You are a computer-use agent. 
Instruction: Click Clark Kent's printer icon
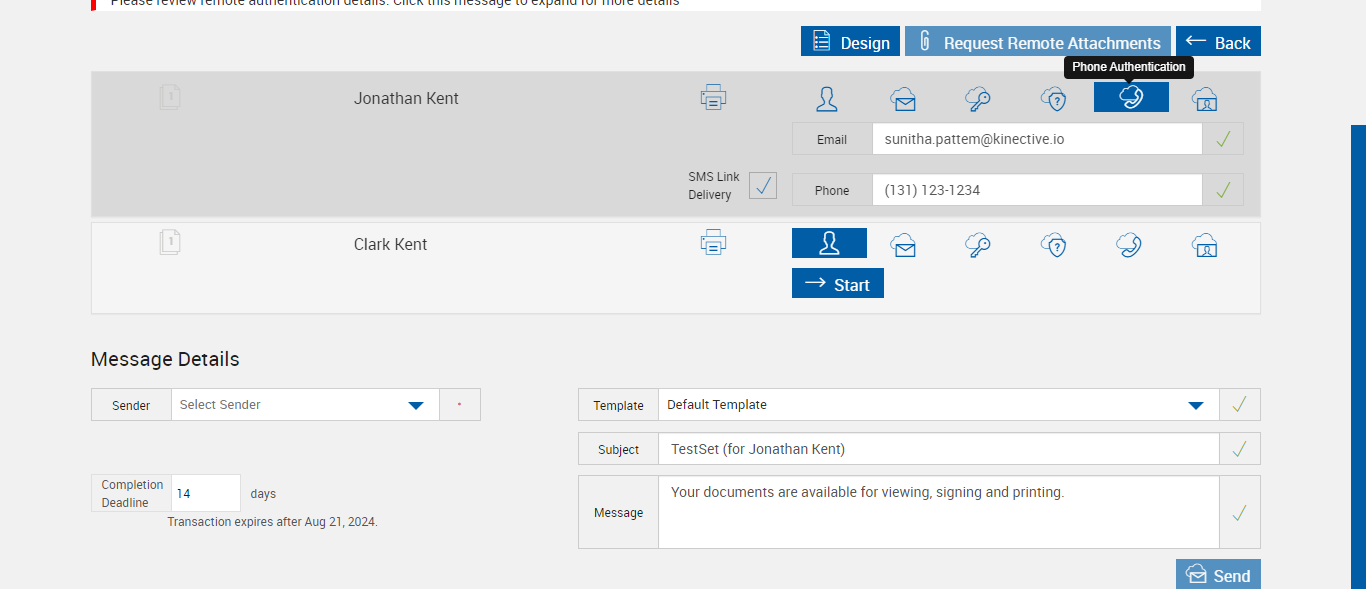[713, 242]
